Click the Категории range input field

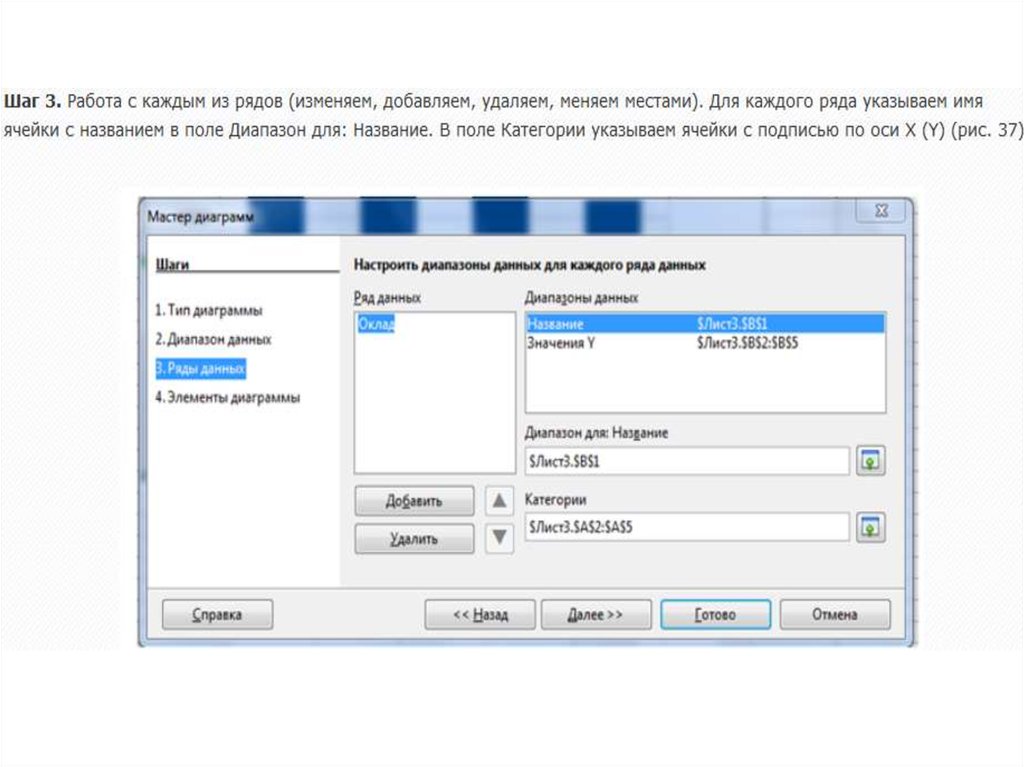click(x=686, y=527)
